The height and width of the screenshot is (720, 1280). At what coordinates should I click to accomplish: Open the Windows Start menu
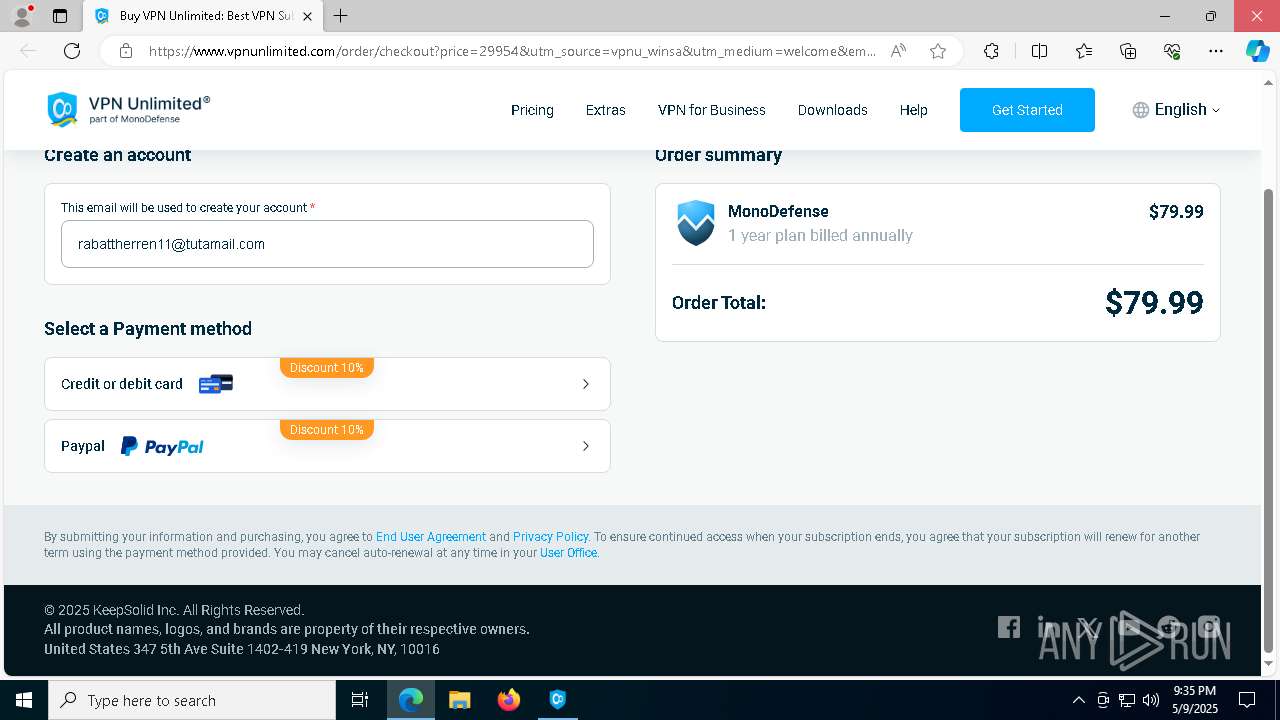click(x=23, y=700)
